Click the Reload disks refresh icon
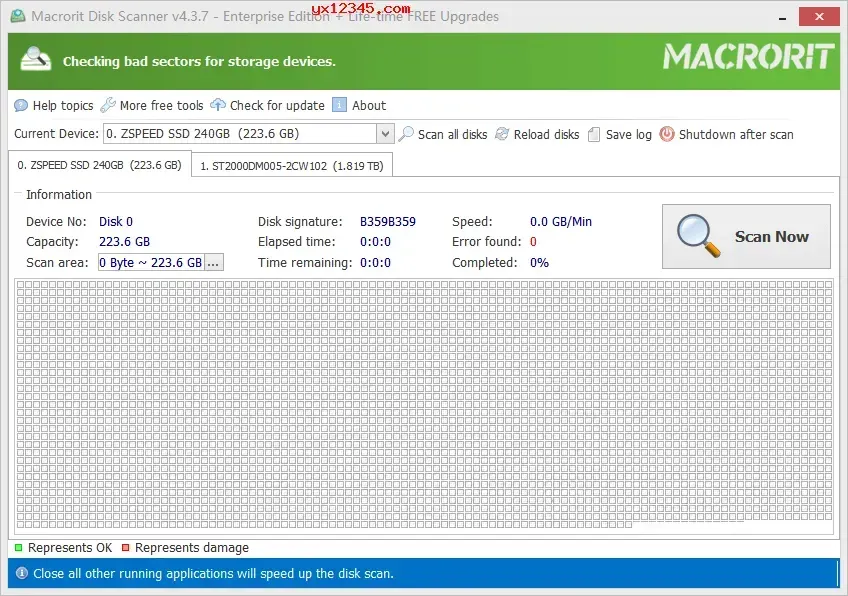Screen dimensions: 848x596 click(x=502, y=134)
